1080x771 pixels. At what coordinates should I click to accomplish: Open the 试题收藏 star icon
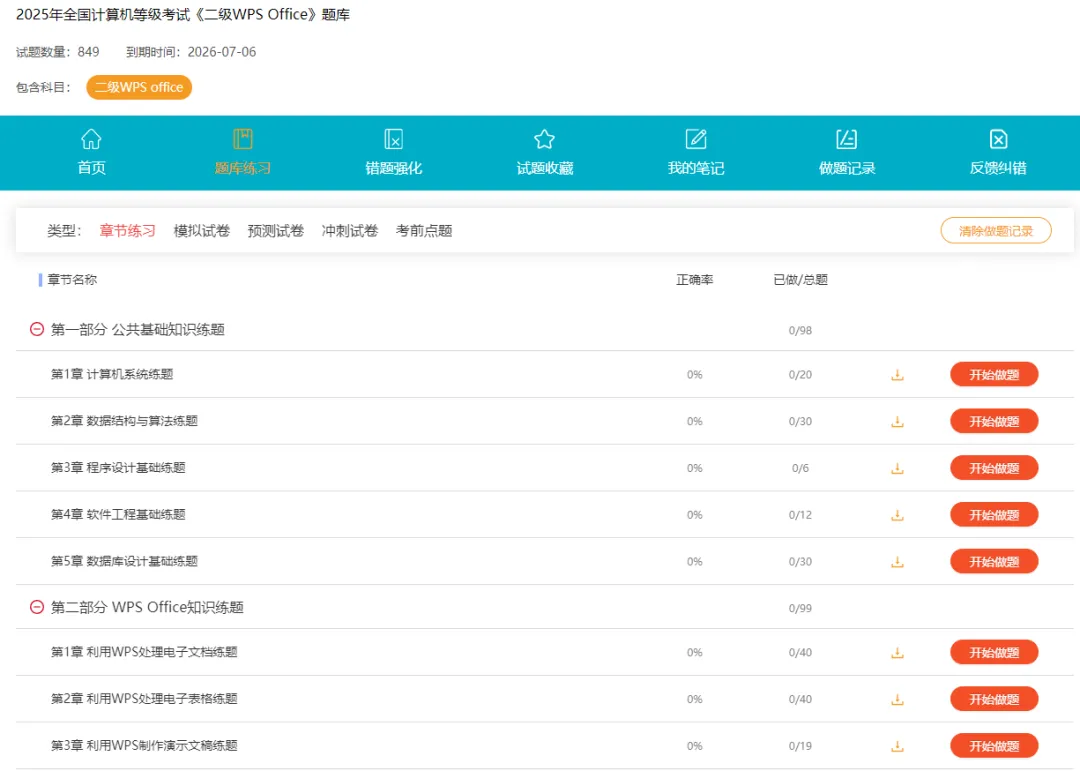click(x=544, y=139)
